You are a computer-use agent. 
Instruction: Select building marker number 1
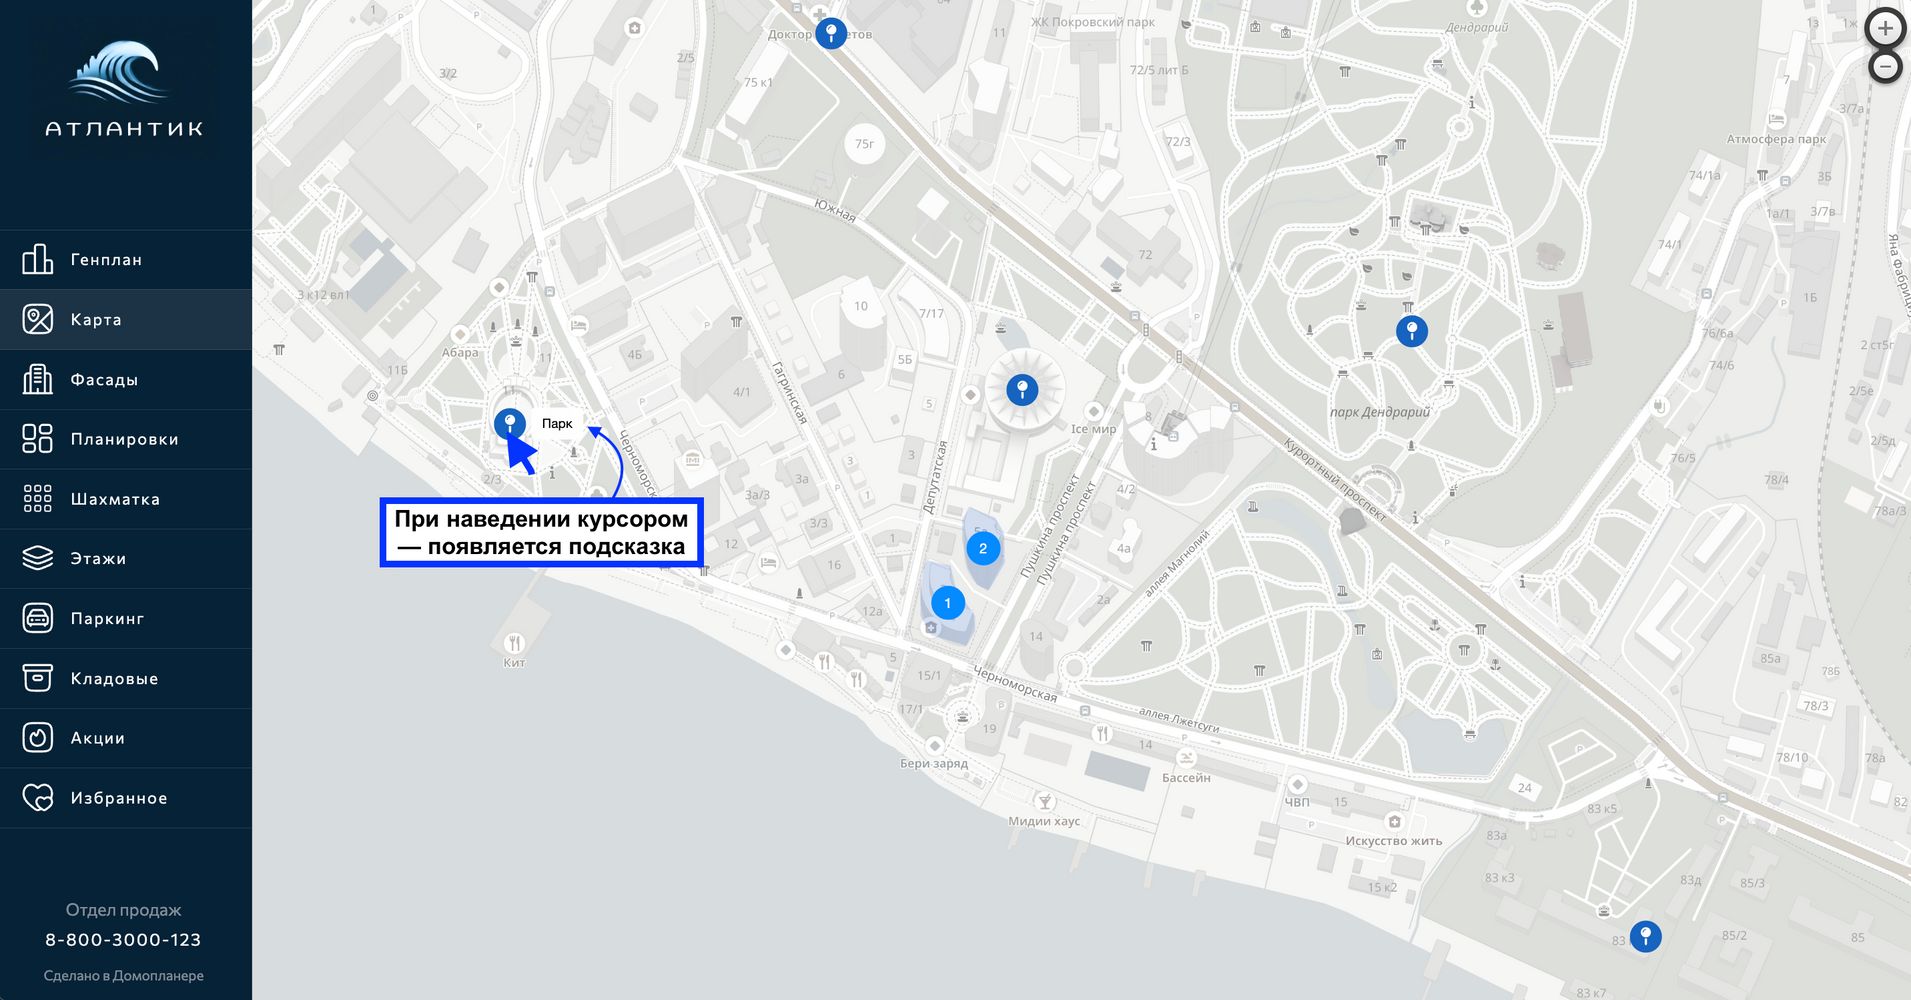pos(948,603)
